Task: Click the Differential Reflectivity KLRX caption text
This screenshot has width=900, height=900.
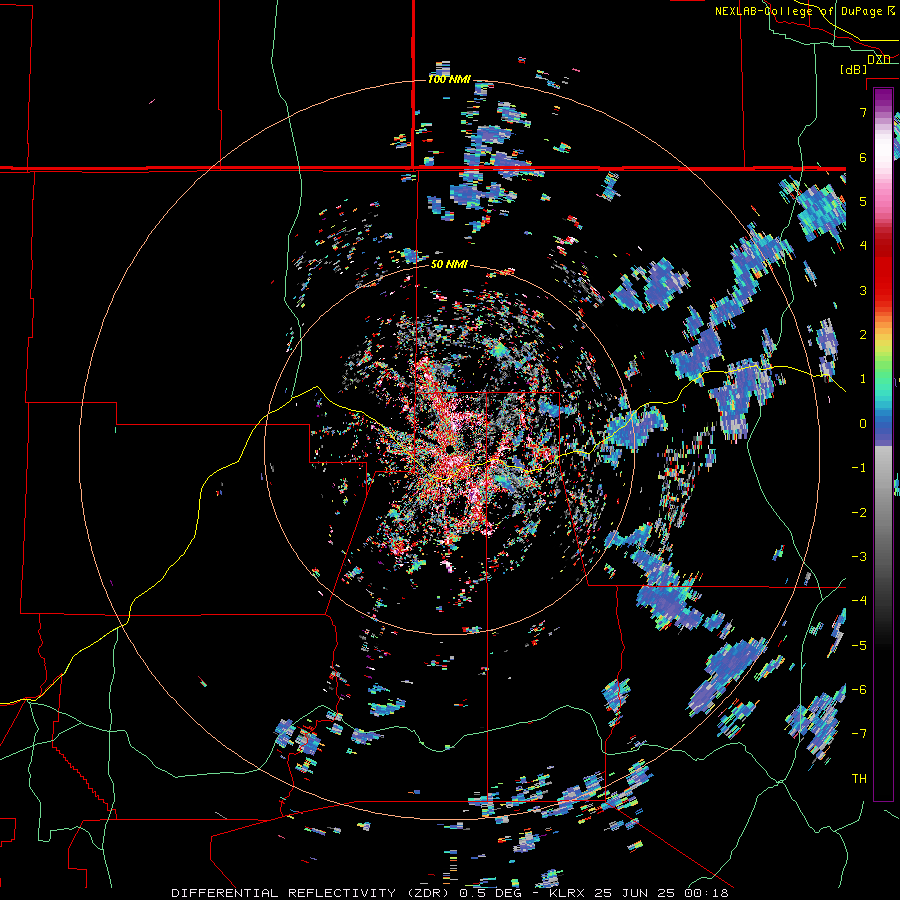Action: point(450,893)
